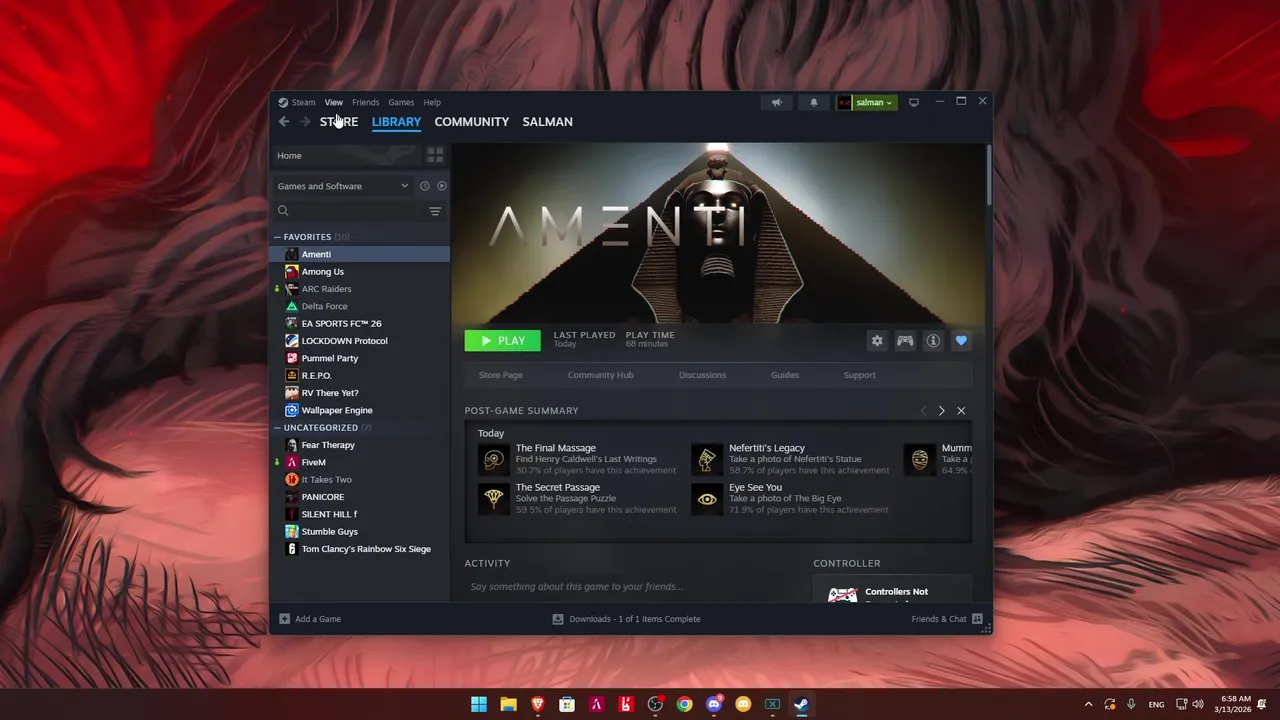The image size is (1280, 720).
Task: Open Brave browser from taskbar
Action: tap(538, 704)
